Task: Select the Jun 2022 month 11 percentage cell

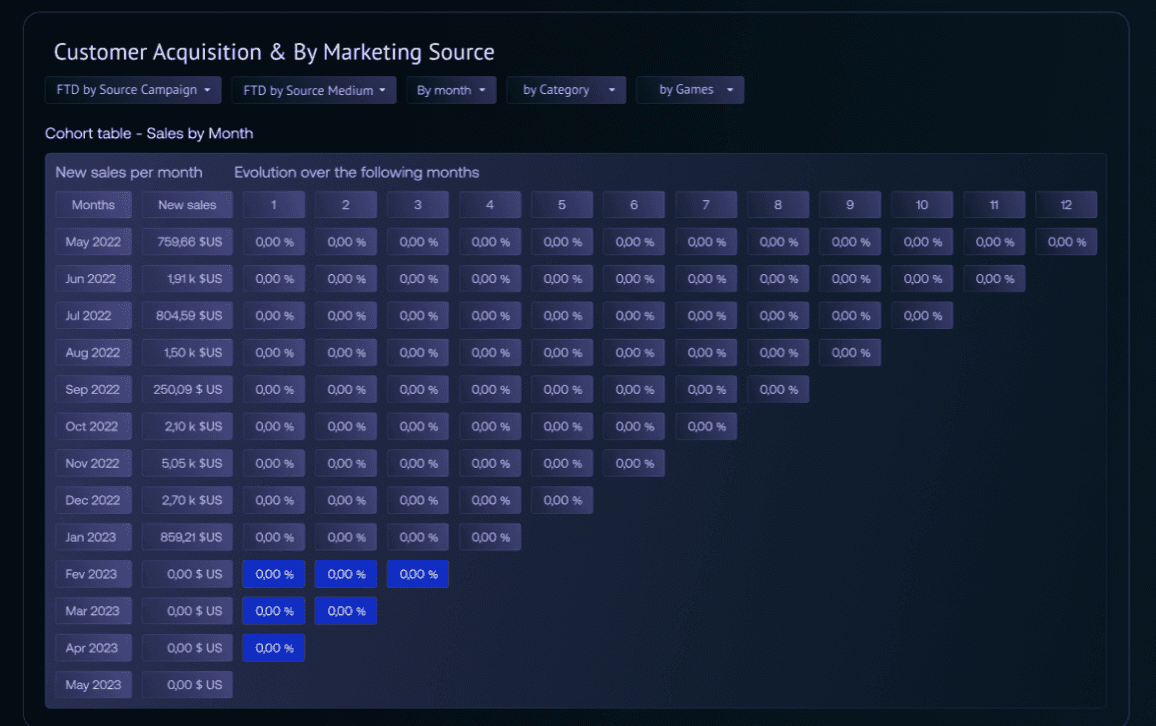Action: click(994, 279)
